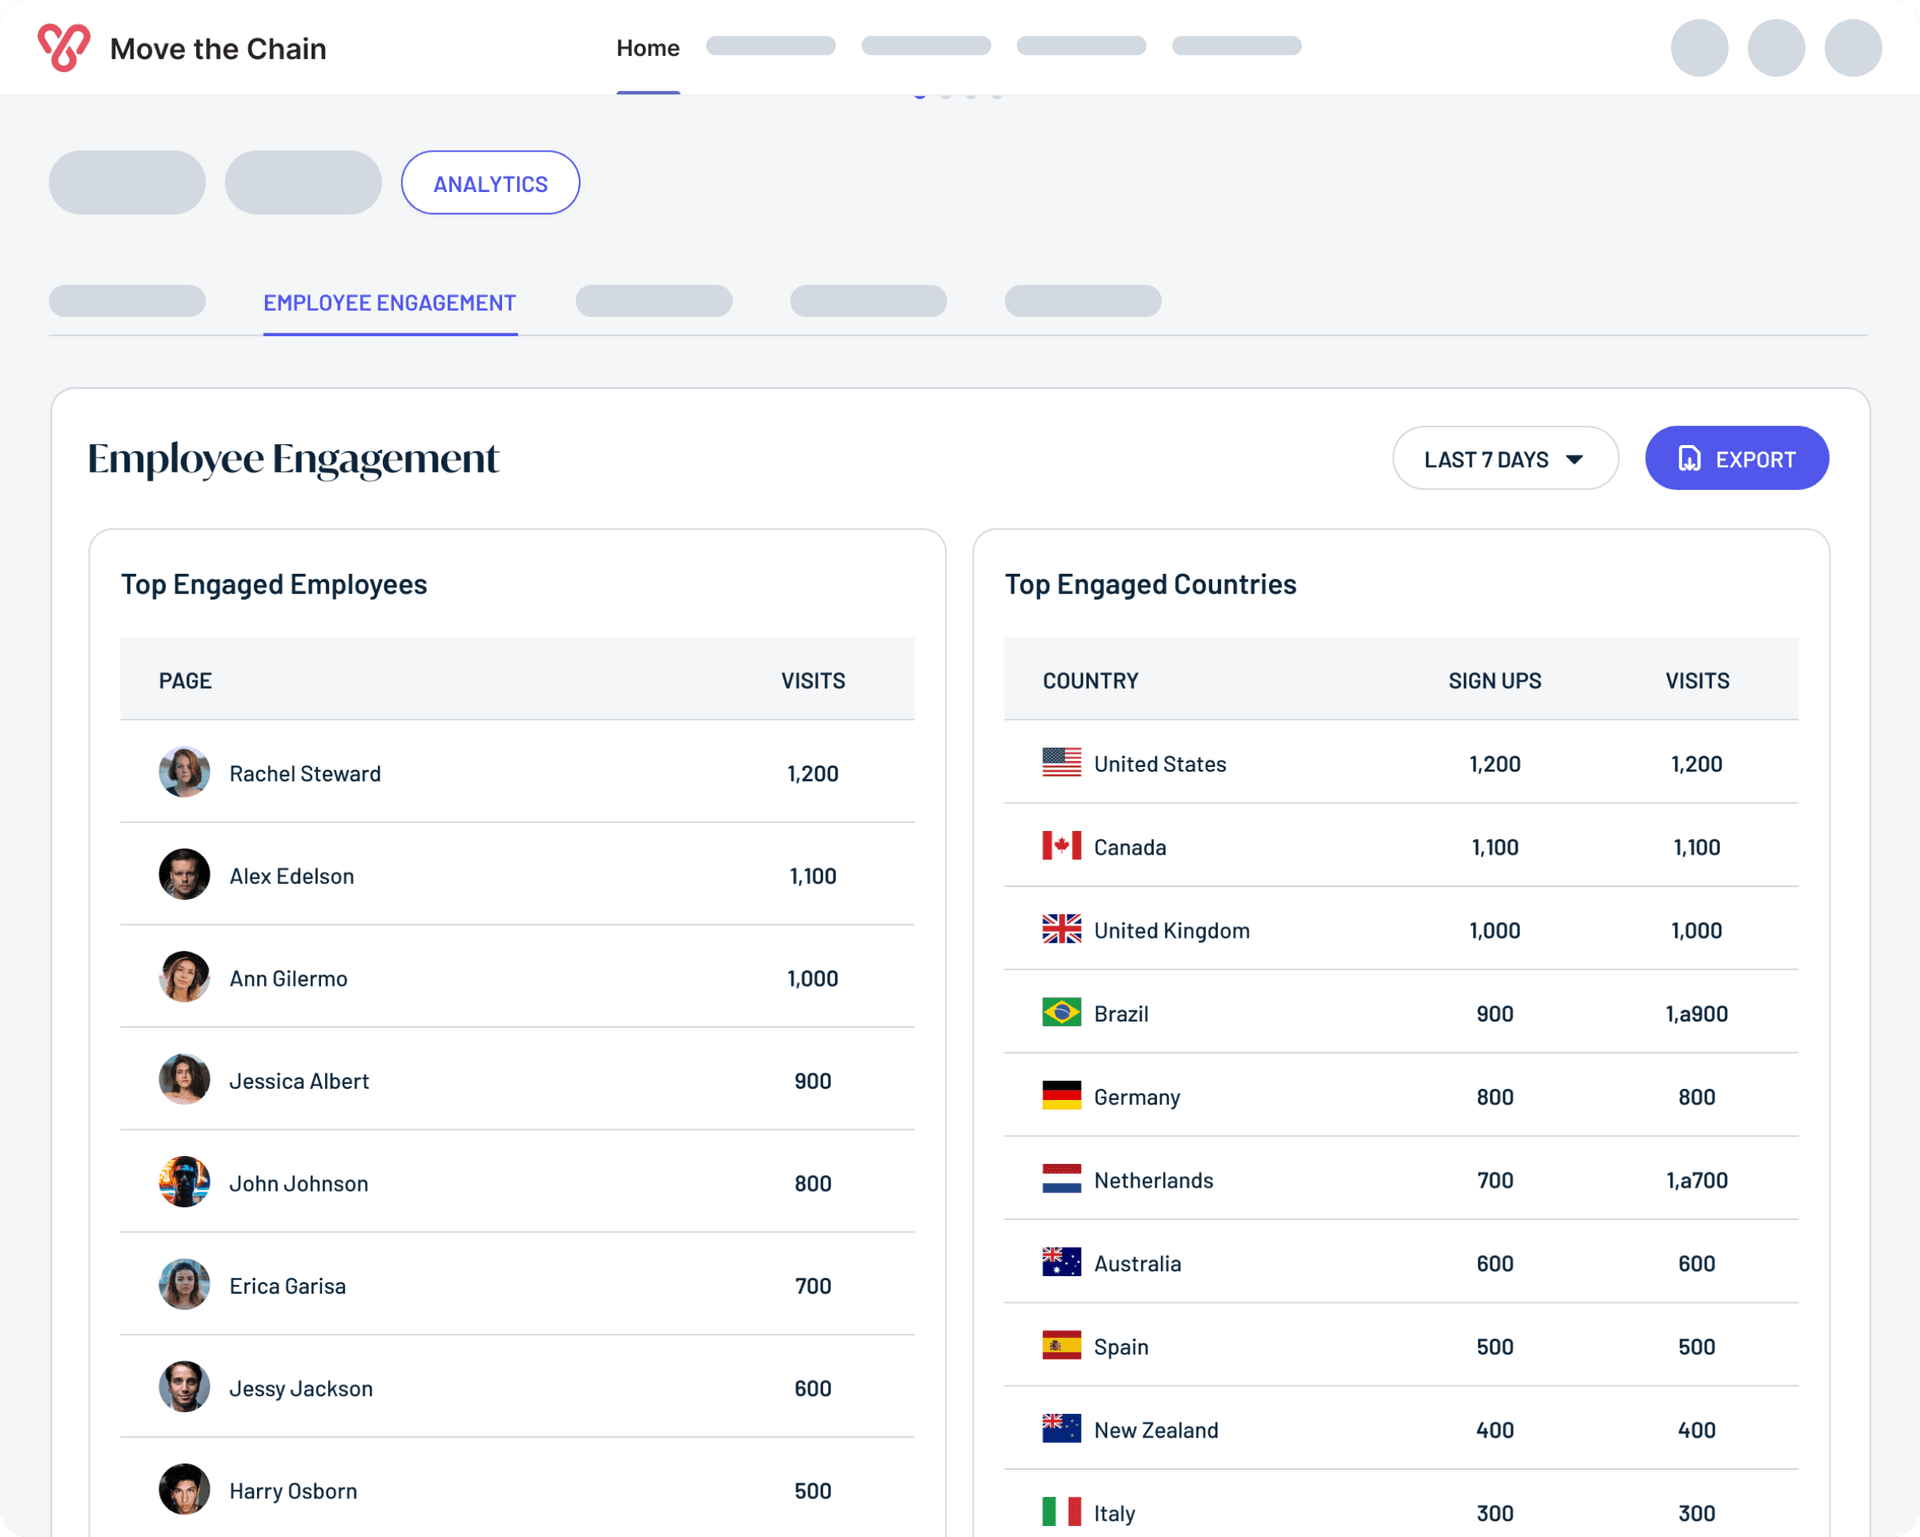
Task: Switch to the EMPLOYEE ENGAGEMENT tab
Action: [x=389, y=302]
